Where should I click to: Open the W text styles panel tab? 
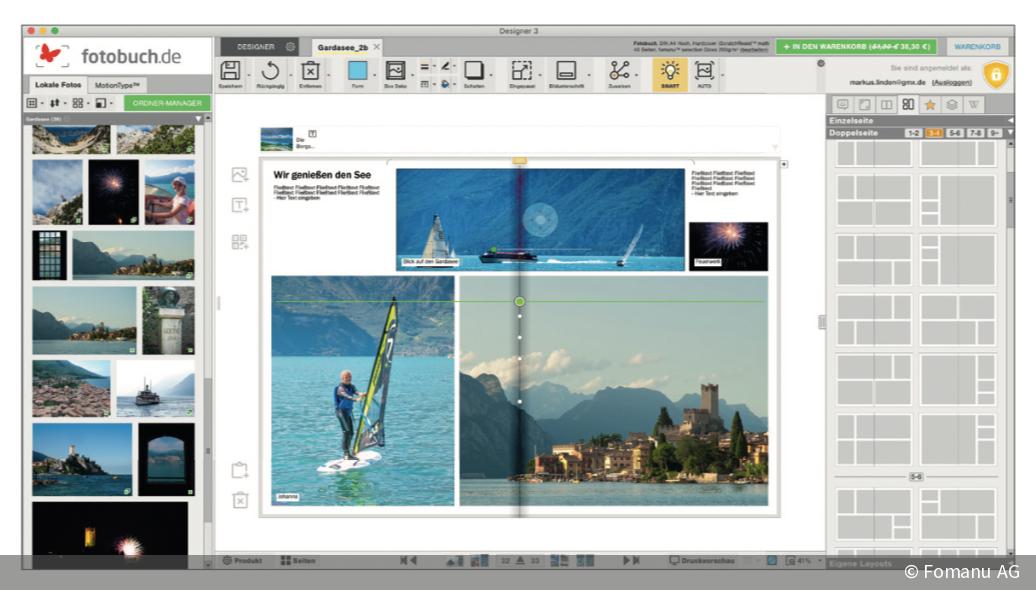point(973,104)
